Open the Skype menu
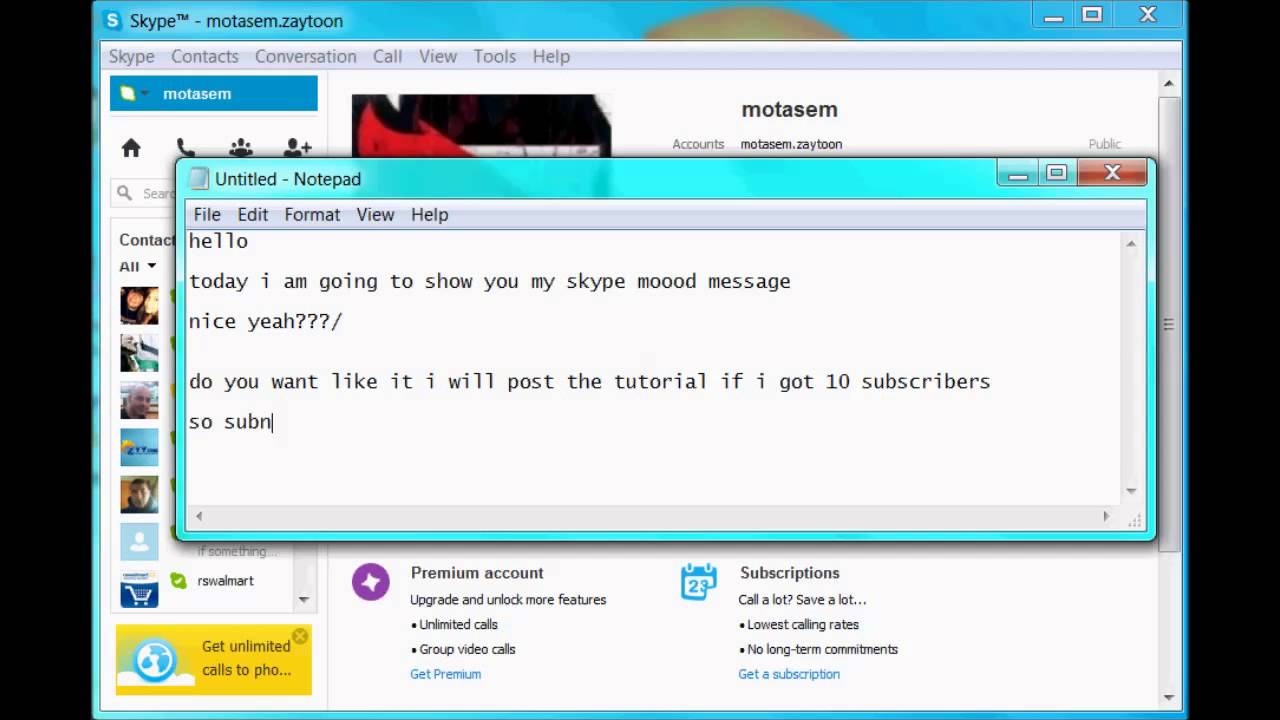 [131, 56]
